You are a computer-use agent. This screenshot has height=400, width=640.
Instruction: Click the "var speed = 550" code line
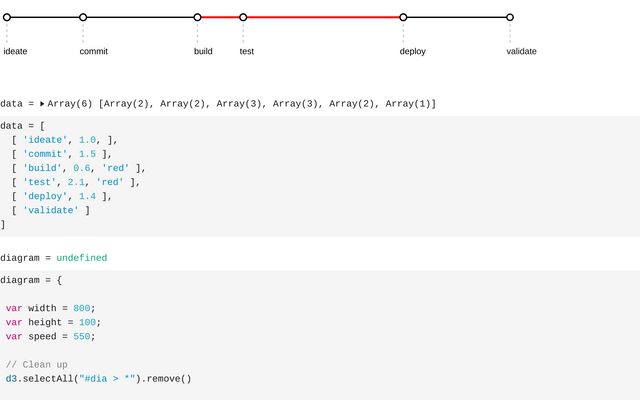(x=50, y=337)
